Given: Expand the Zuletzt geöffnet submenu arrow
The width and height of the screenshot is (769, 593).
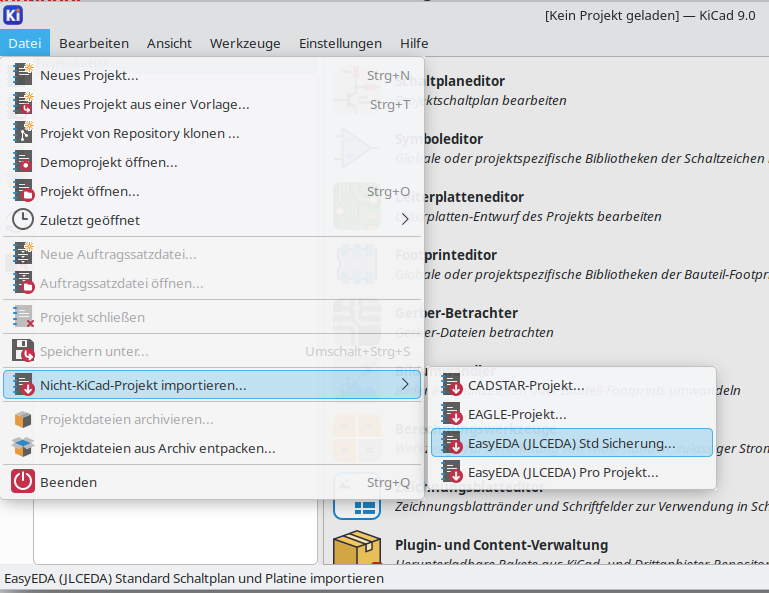Looking at the screenshot, I should (x=405, y=220).
